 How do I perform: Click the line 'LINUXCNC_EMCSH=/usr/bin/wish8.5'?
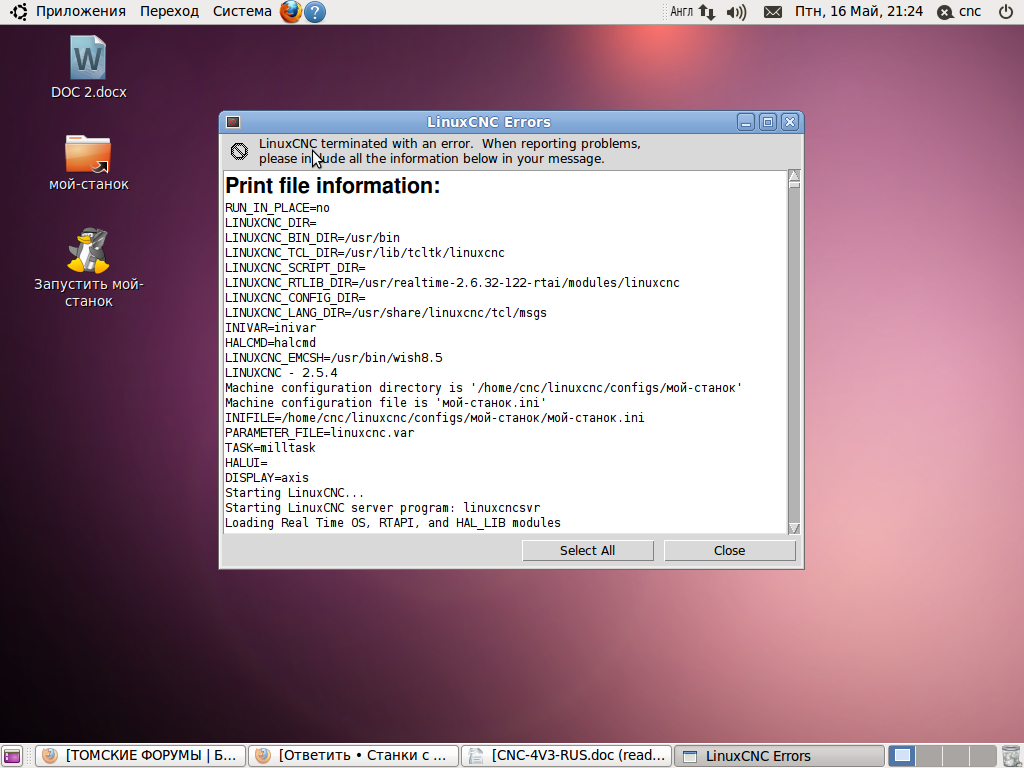click(x=333, y=358)
